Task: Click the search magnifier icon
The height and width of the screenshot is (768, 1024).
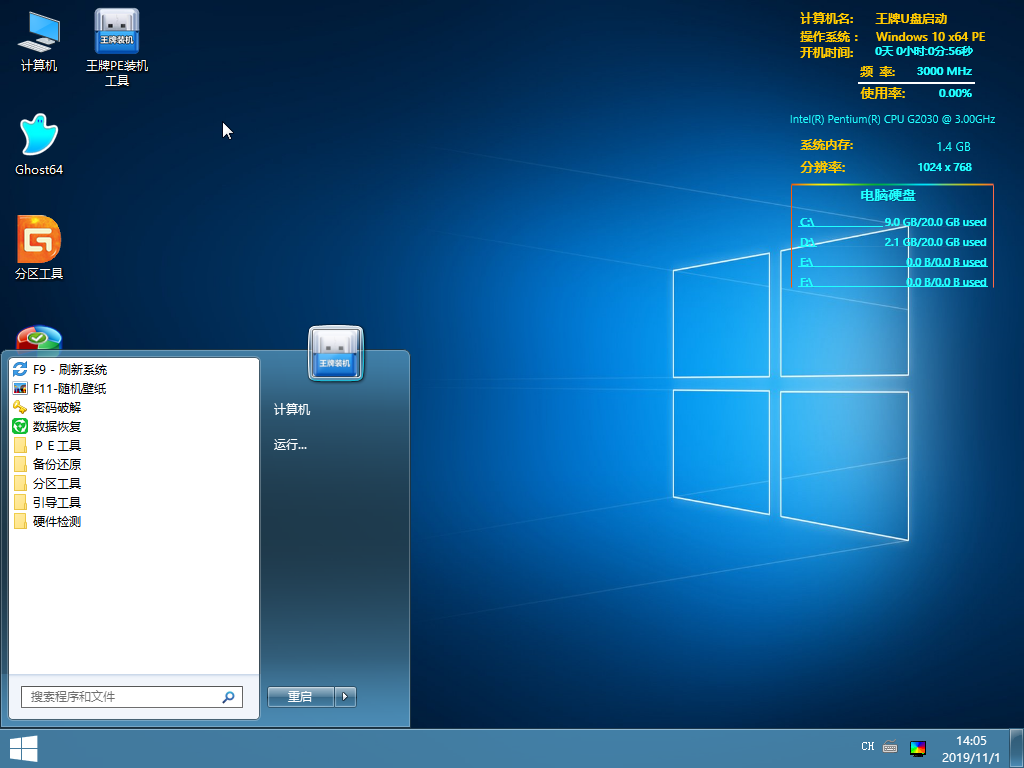Action: [229, 697]
